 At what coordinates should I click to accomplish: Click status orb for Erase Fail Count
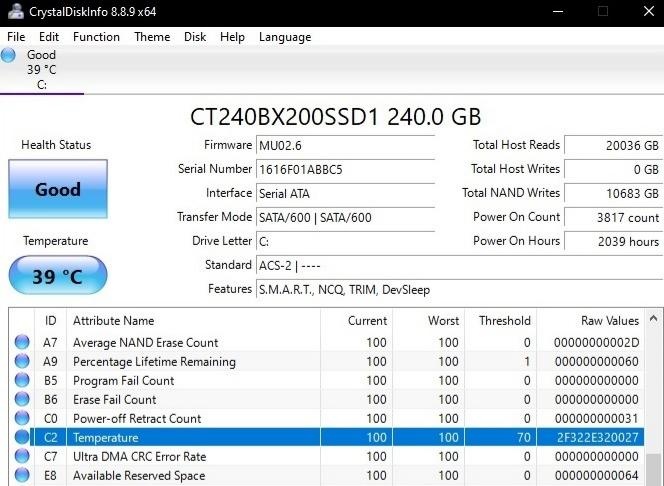22,399
